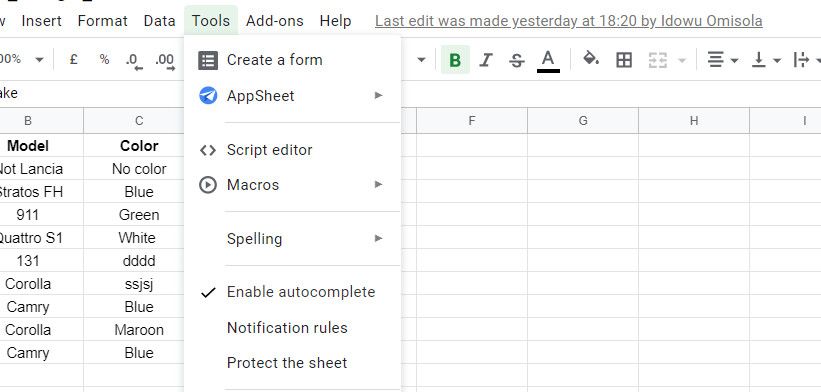The image size is (821, 392).
Task: Open zoom level dropdown
Action: pyautogui.click(x=22, y=59)
